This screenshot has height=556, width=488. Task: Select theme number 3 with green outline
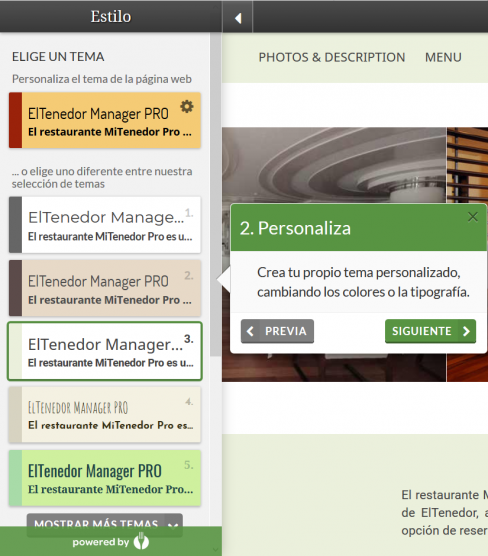105,351
